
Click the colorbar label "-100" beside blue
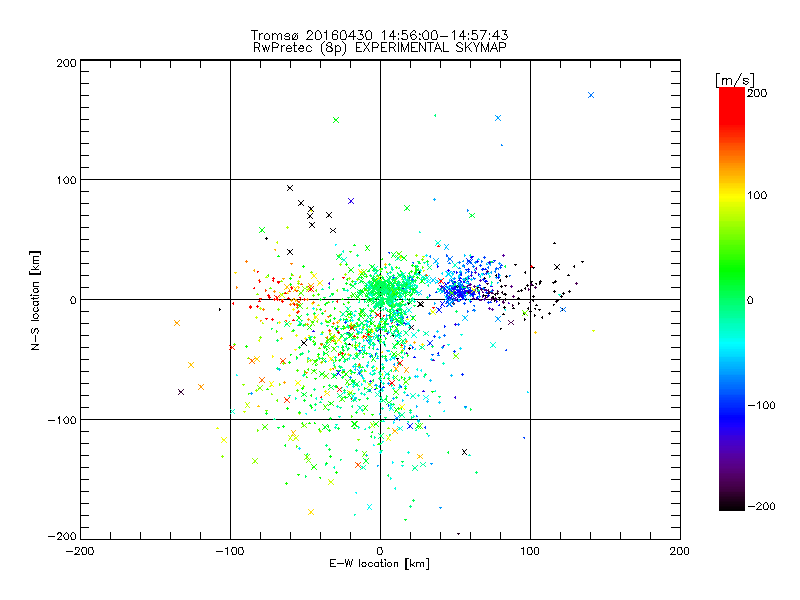point(761,405)
